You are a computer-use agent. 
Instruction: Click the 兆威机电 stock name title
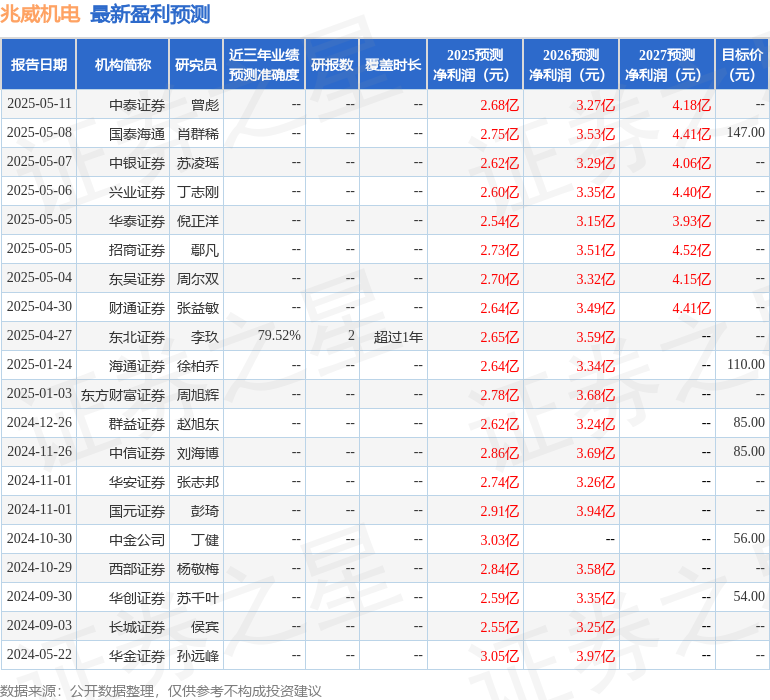coord(41,14)
